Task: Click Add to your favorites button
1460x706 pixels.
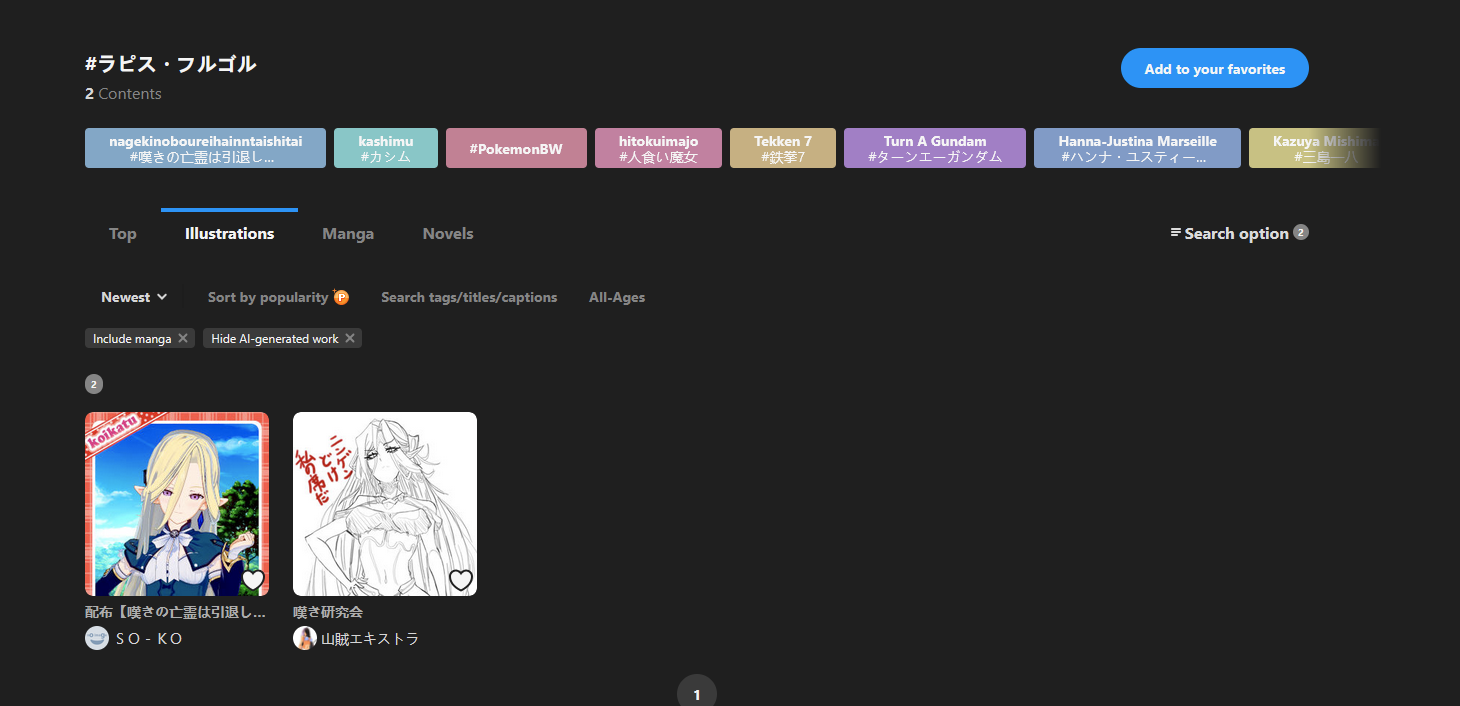Action: (x=1215, y=68)
